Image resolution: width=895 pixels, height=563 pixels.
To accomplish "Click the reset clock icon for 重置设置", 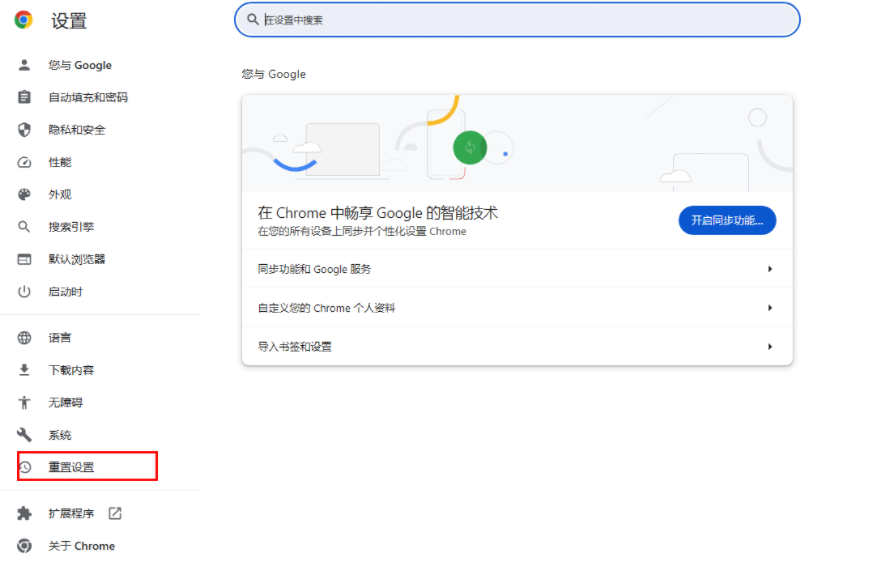I will [x=25, y=467].
